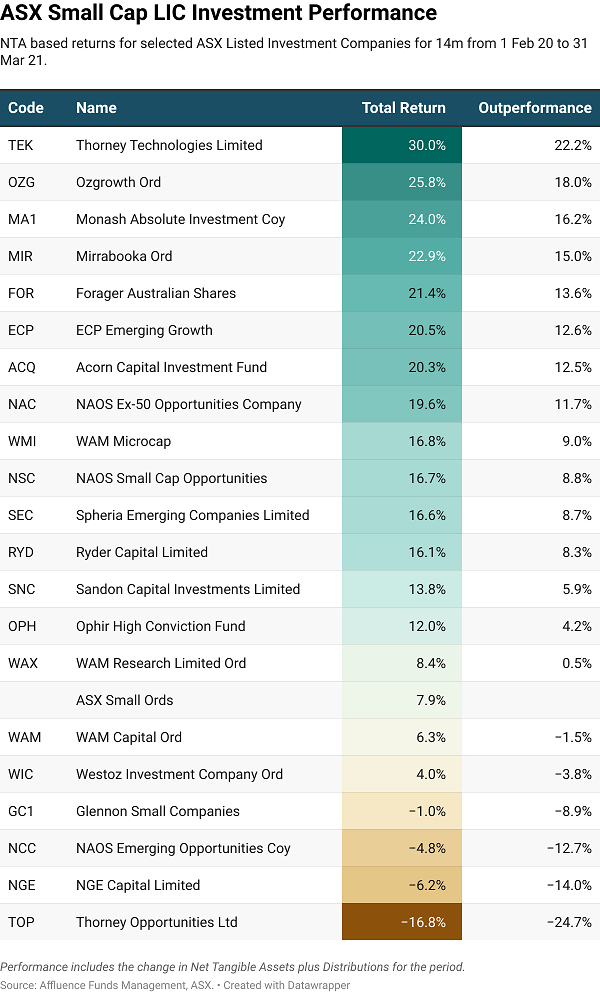
Task: Click the −24.7% outperformance value
Action: pos(568,922)
